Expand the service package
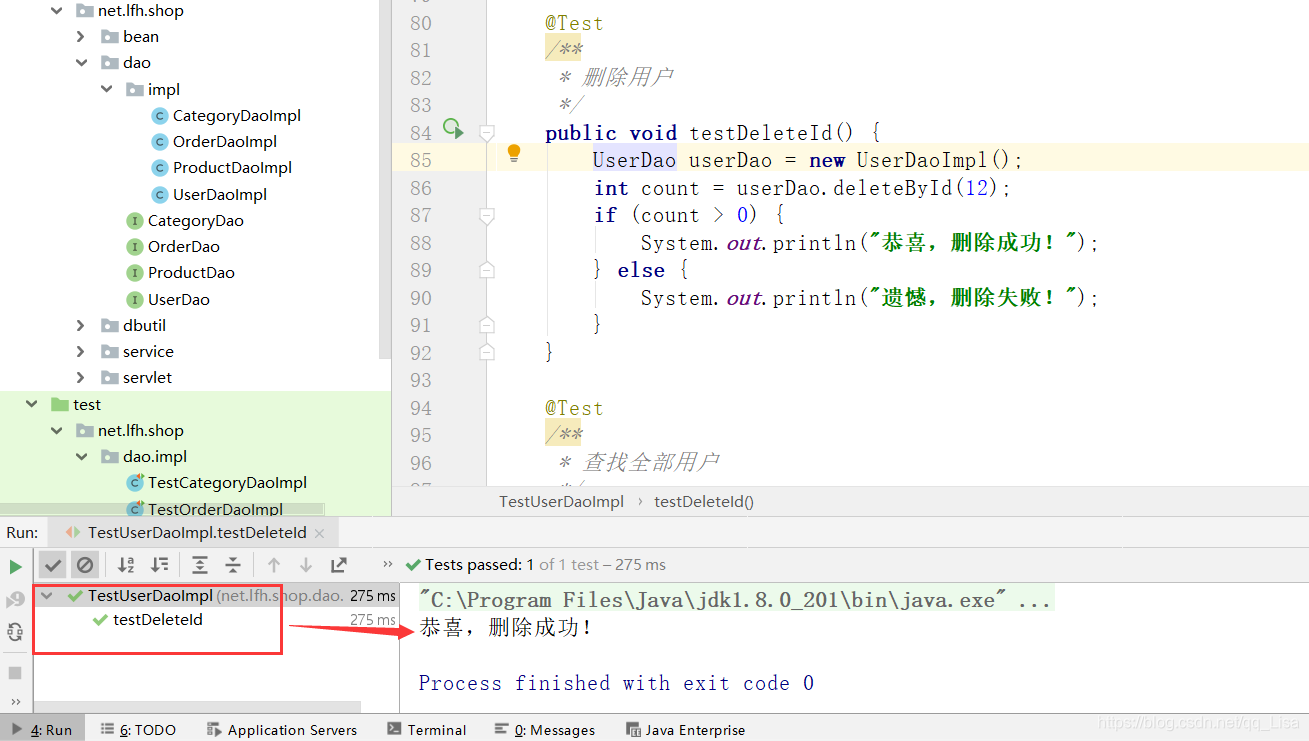This screenshot has width=1309, height=741. coord(81,351)
